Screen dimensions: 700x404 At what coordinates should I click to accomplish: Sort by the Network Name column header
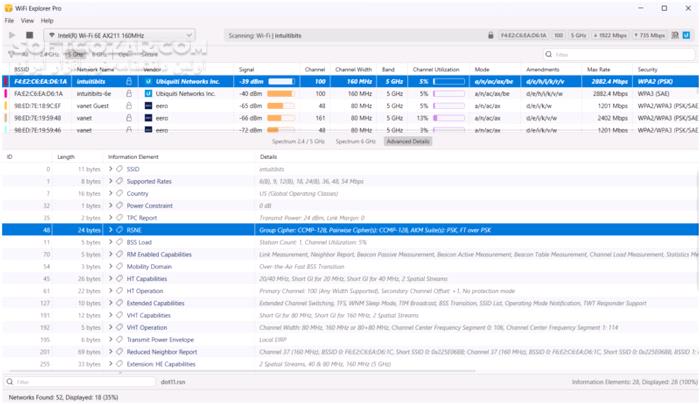(95, 70)
